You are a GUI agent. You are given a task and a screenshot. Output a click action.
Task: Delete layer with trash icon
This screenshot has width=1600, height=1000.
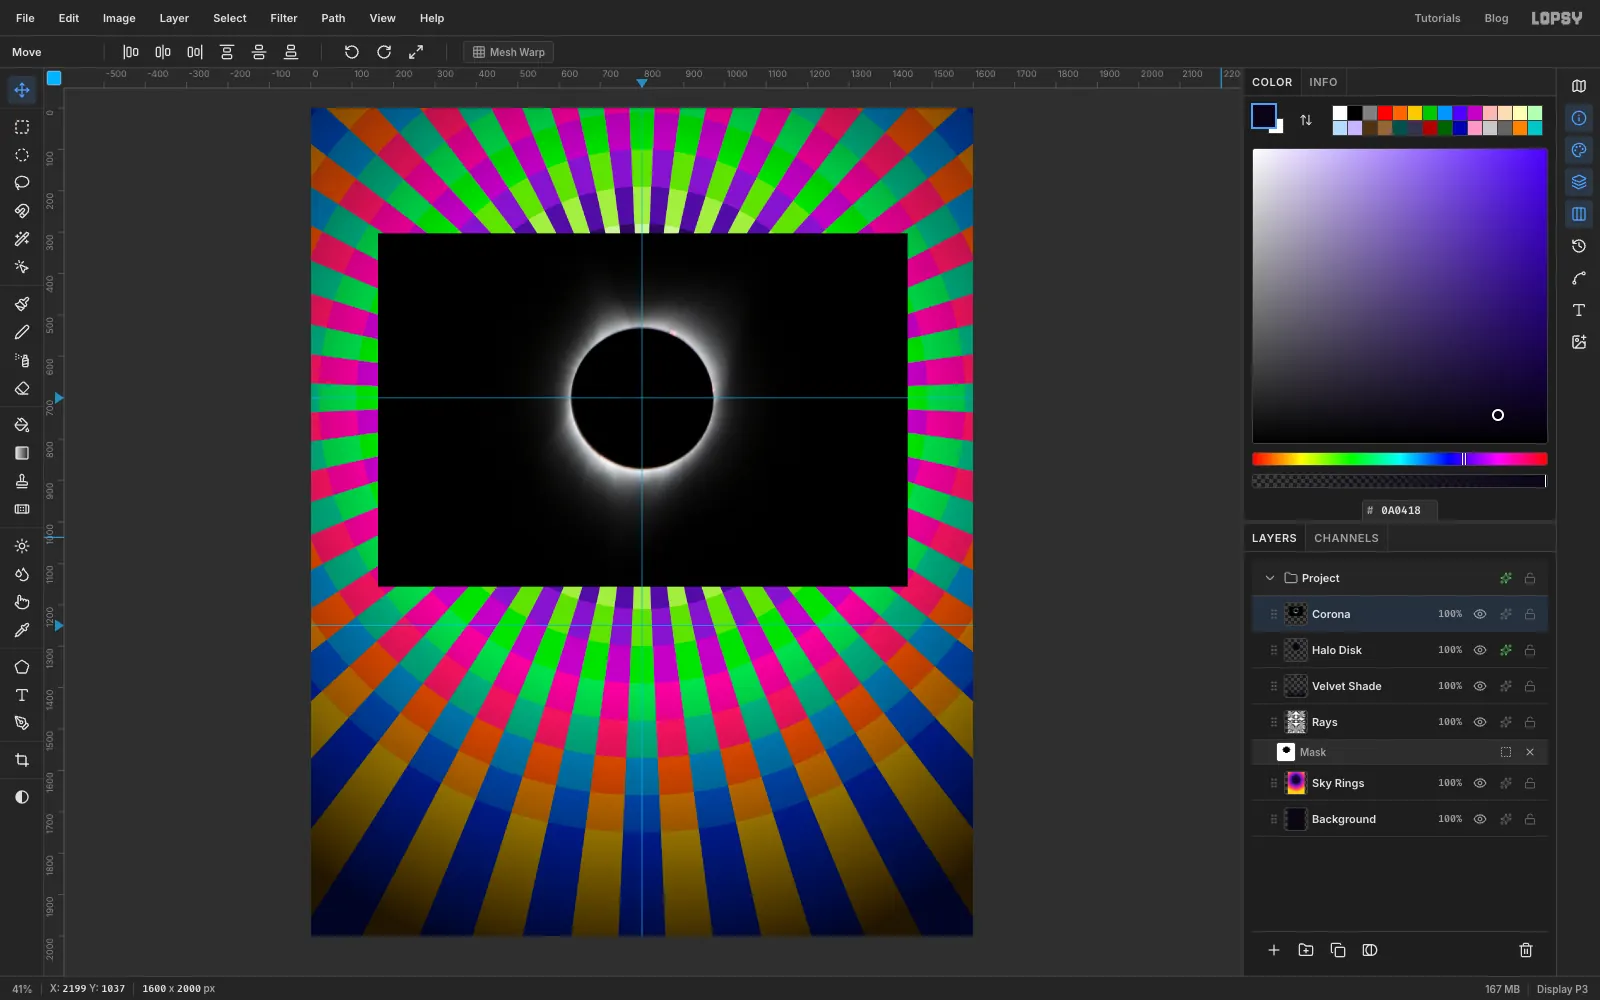(x=1526, y=950)
